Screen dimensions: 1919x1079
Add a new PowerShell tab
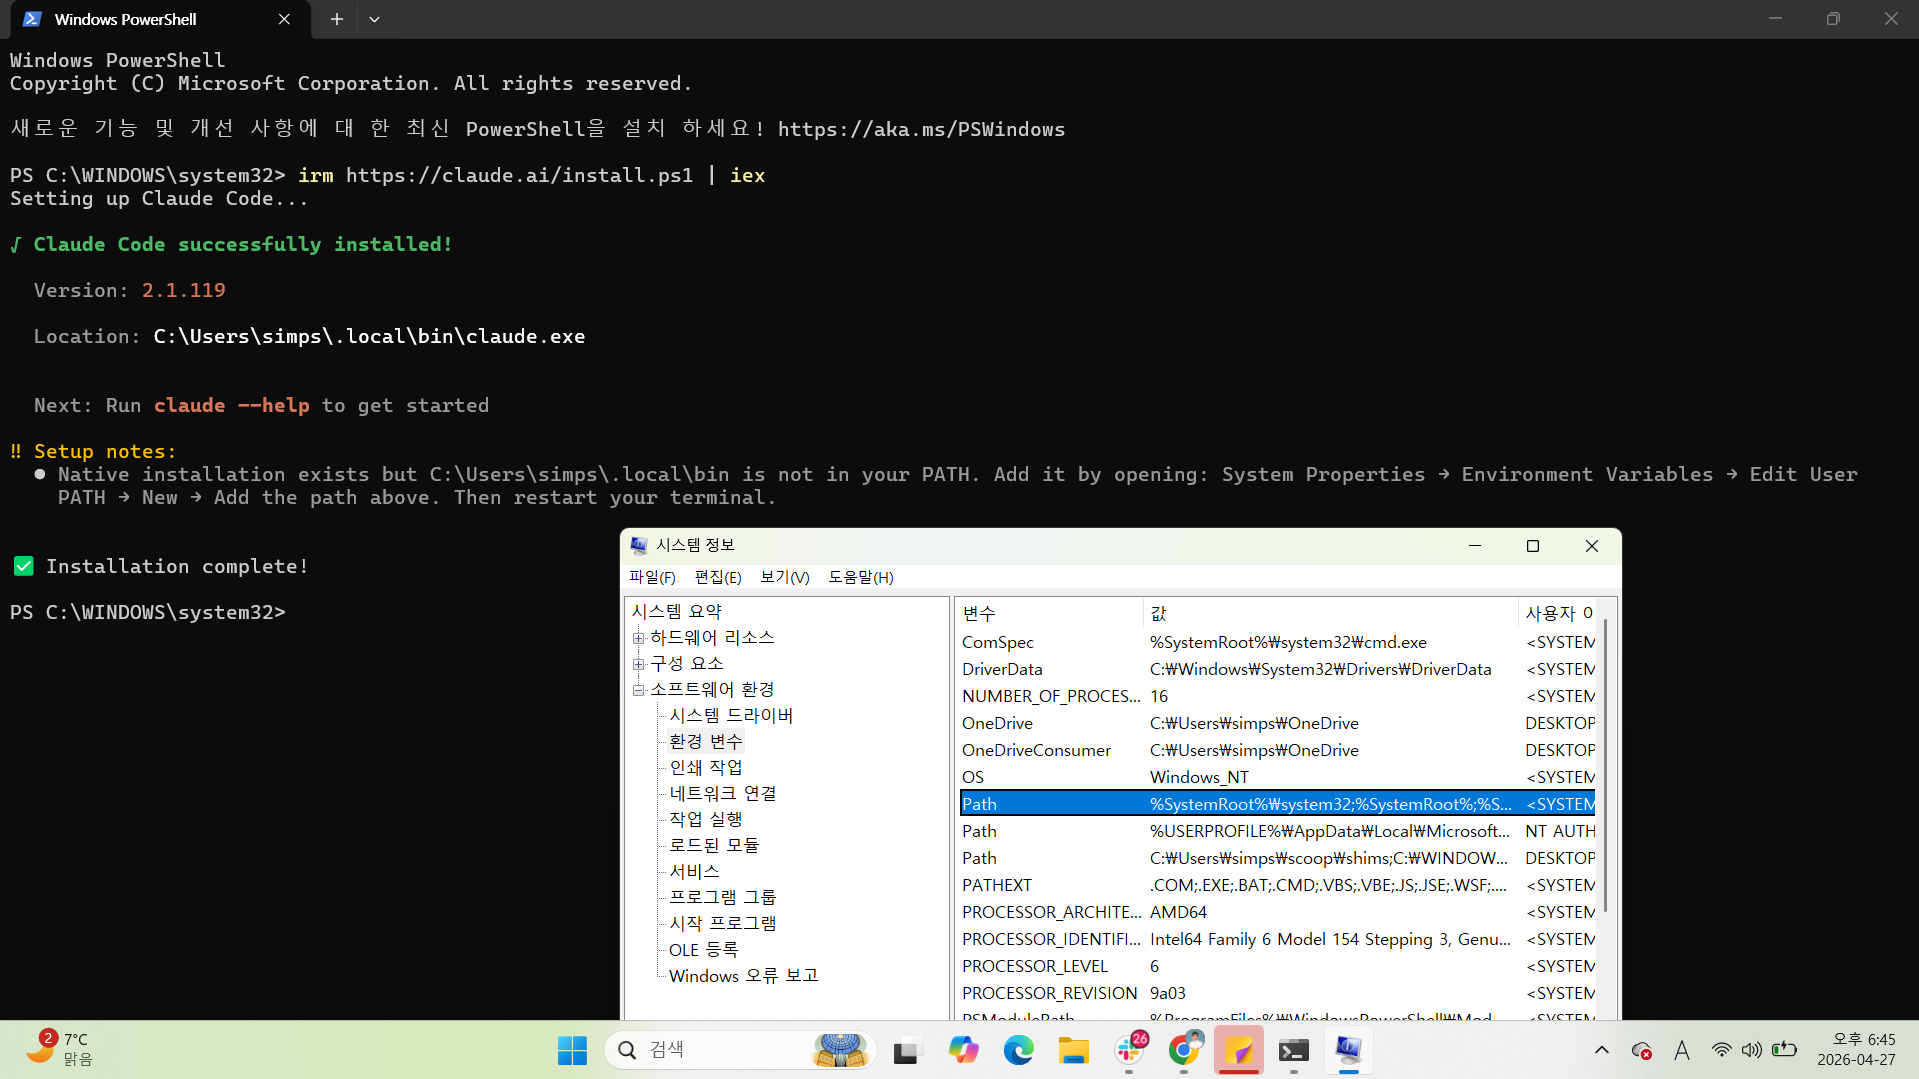pos(337,19)
